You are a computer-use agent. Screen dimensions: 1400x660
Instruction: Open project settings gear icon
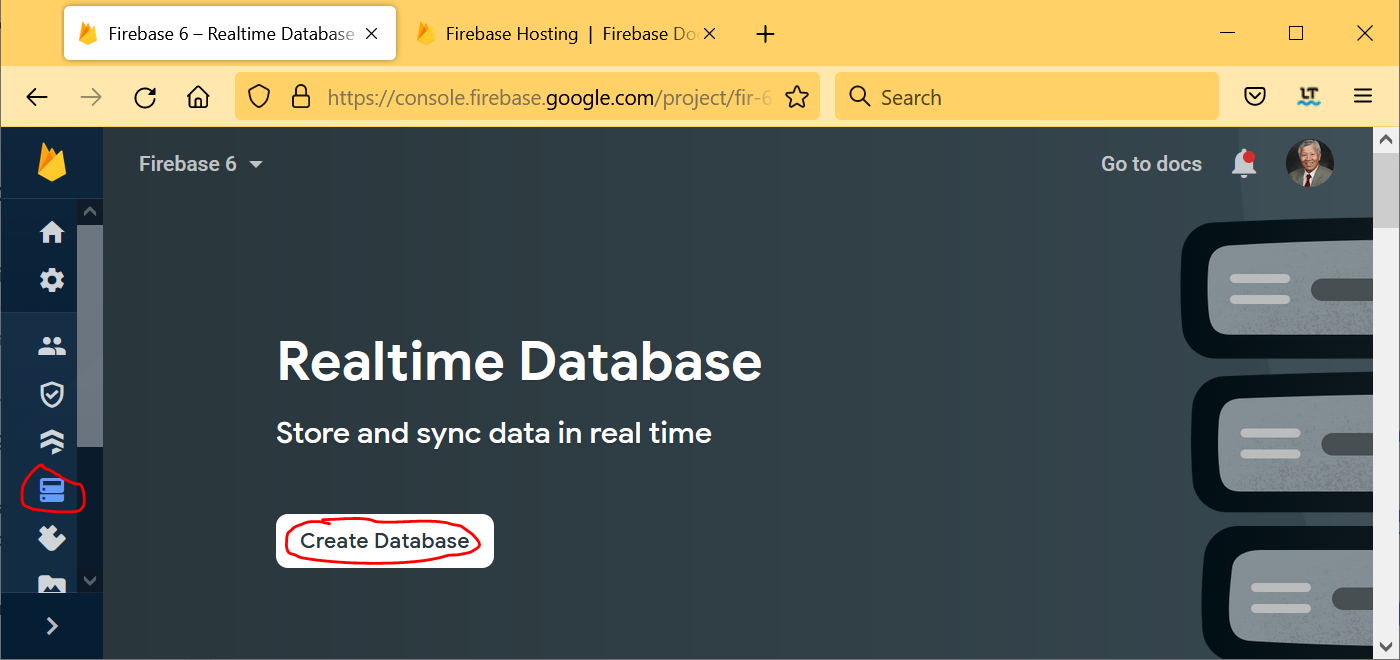pyautogui.click(x=52, y=280)
